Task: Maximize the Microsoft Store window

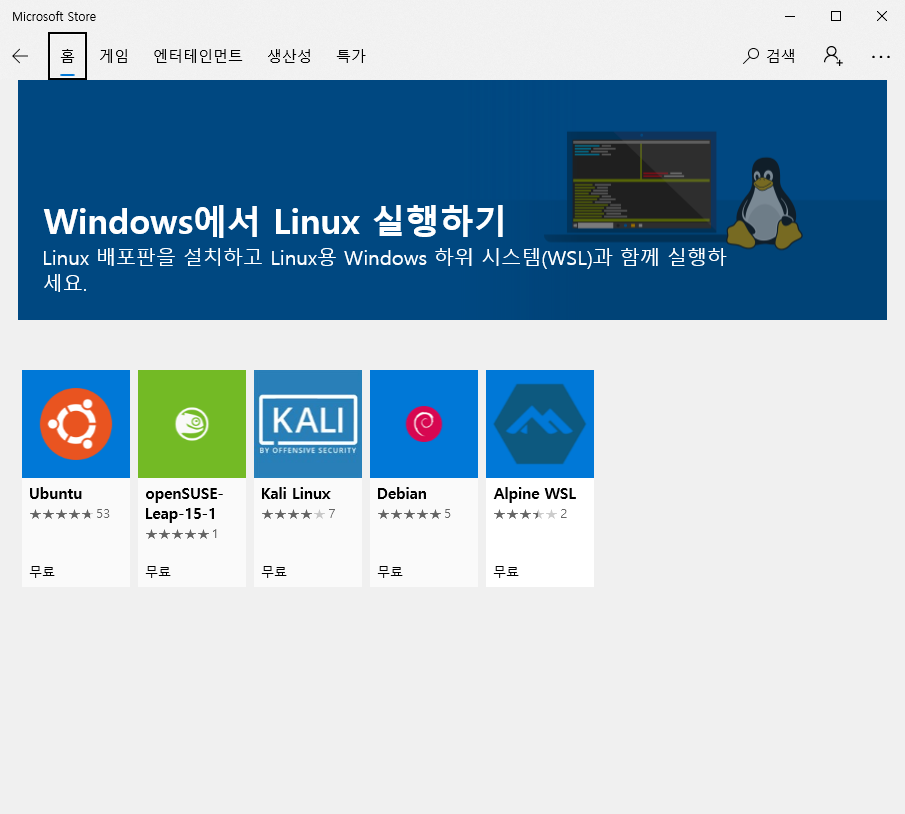Action: pos(836,16)
